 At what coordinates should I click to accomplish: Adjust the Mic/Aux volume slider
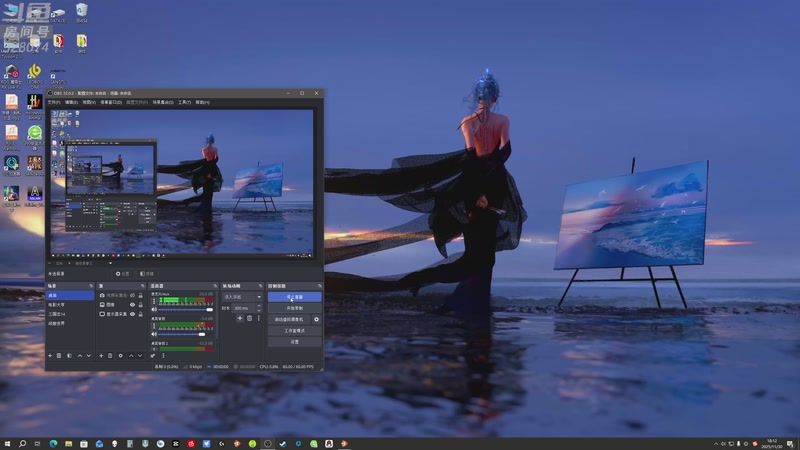click(186, 310)
